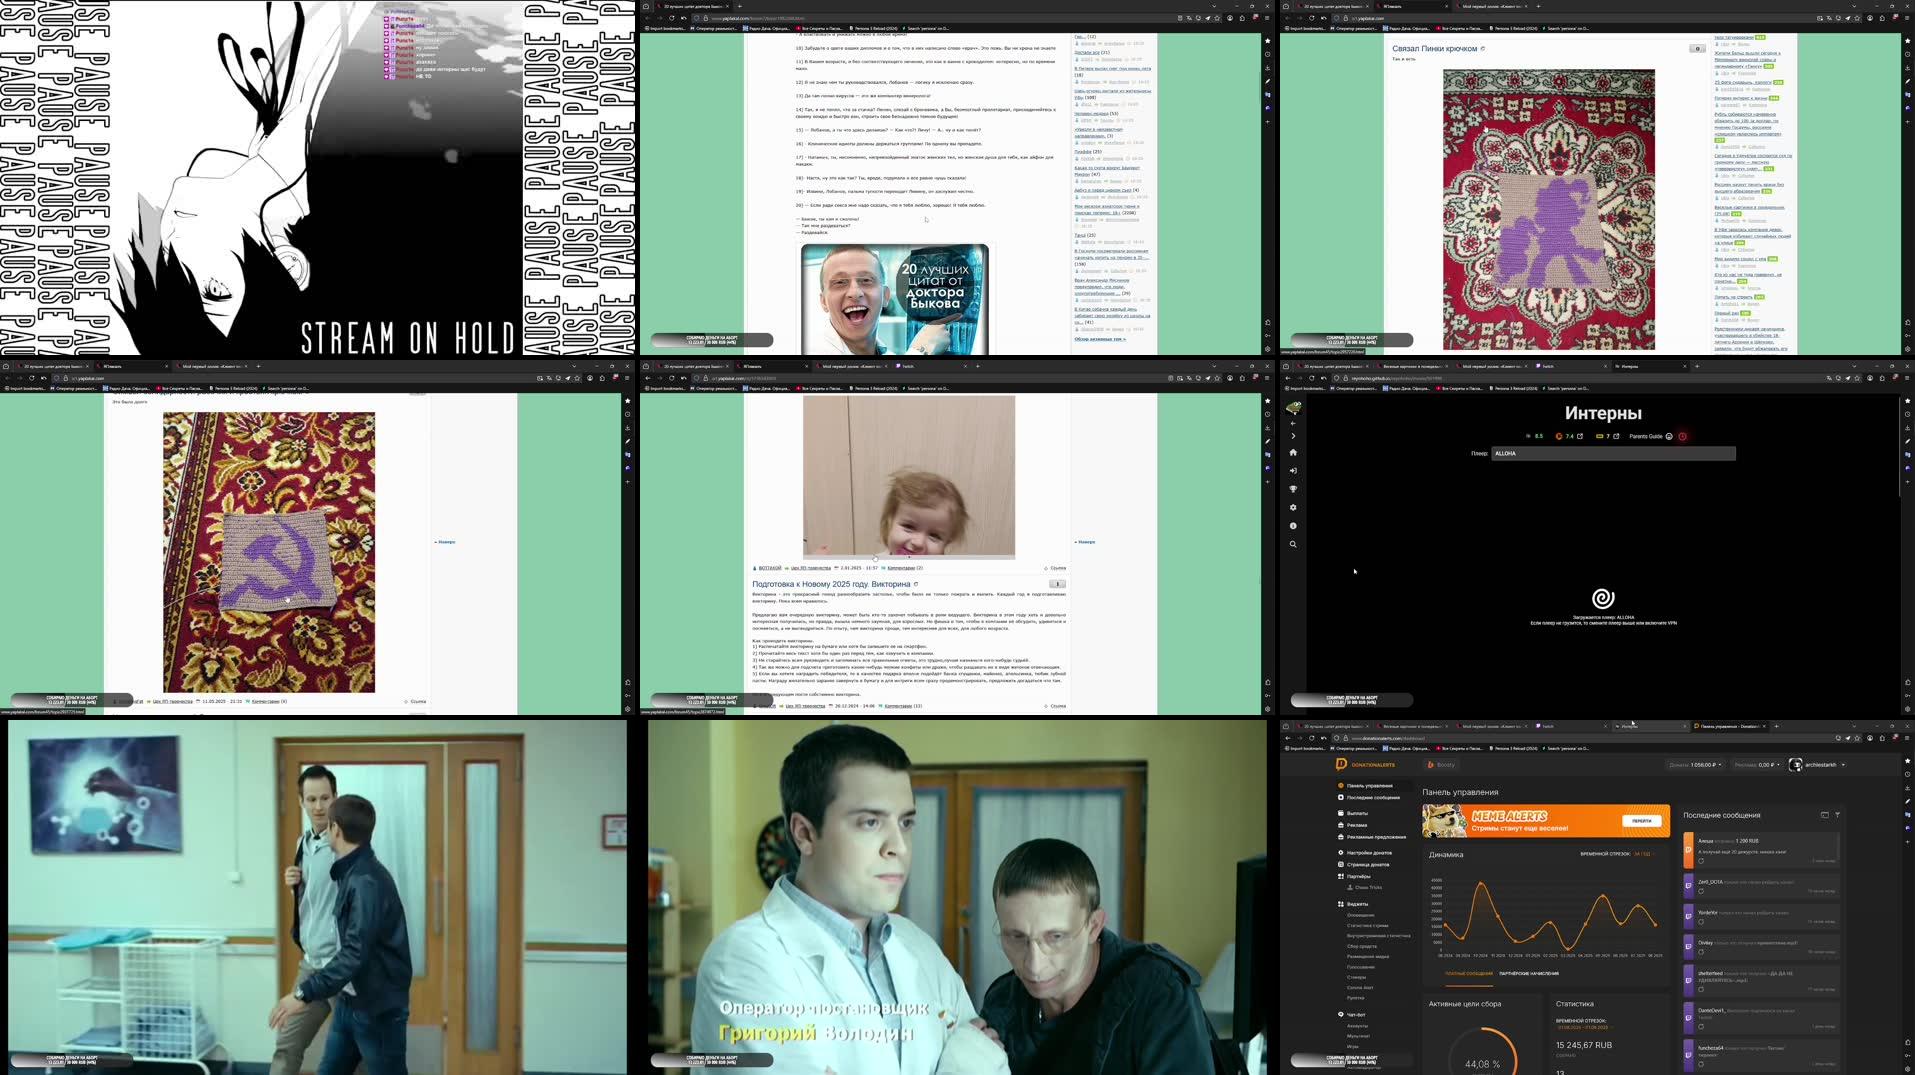1915x1075 pixels.
Task: Open the Донаты balance dropdown
Action: click(1696, 765)
